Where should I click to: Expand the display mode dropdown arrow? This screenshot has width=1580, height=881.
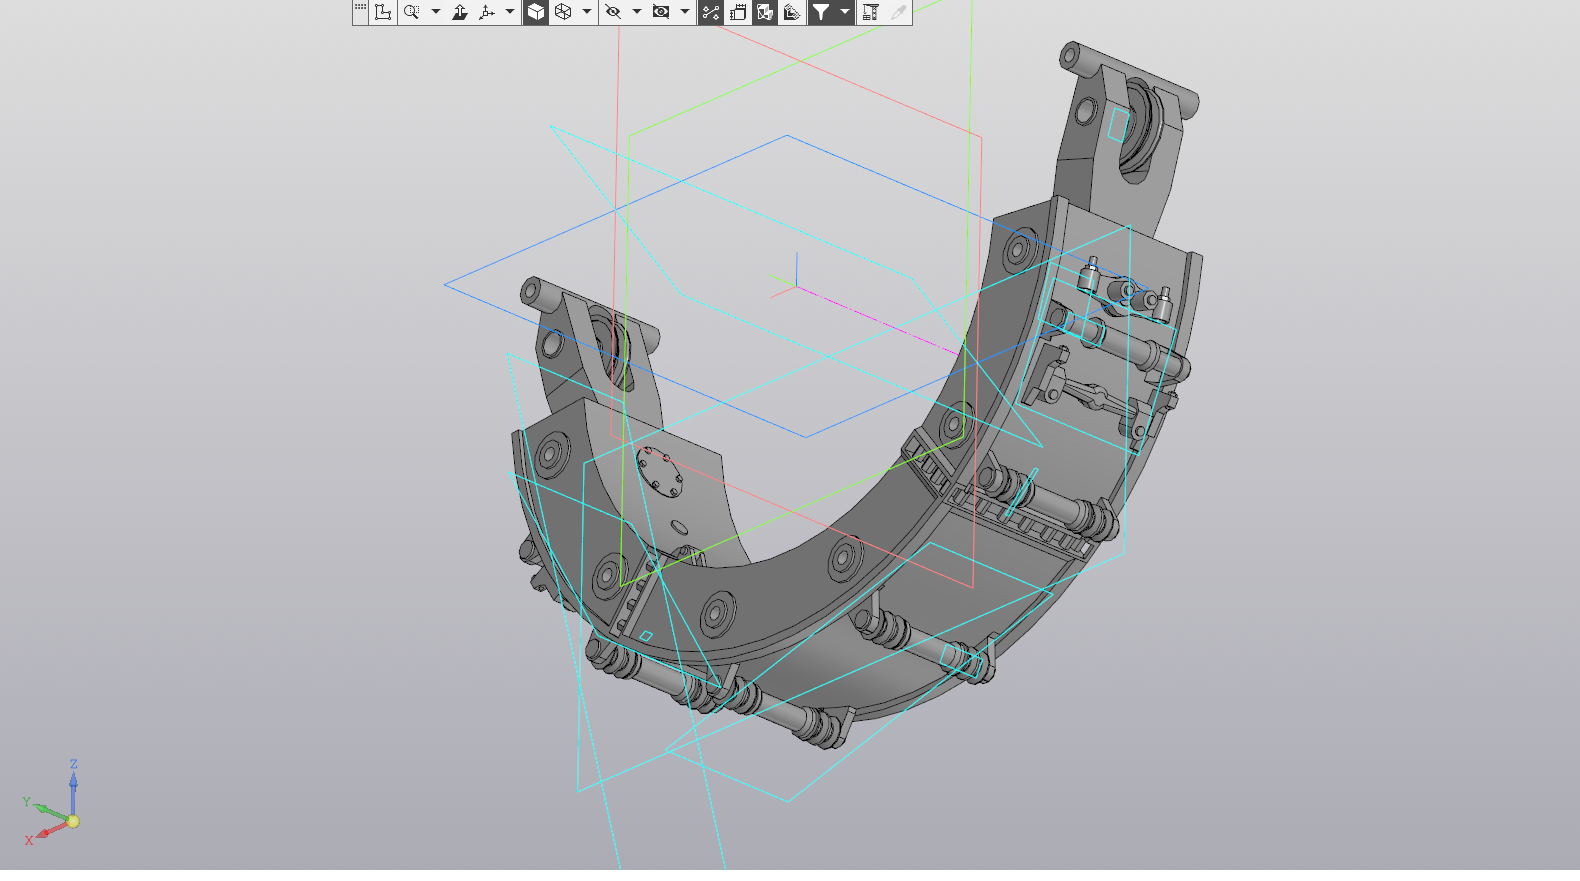(x=587, y=12)
